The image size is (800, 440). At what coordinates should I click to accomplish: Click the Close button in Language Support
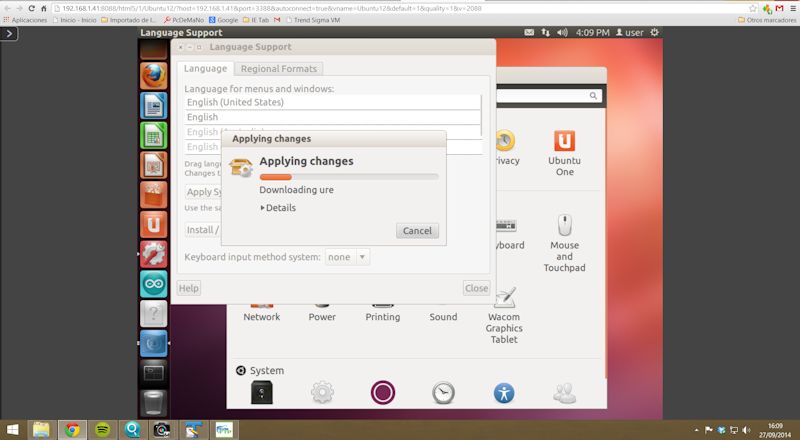476,288
